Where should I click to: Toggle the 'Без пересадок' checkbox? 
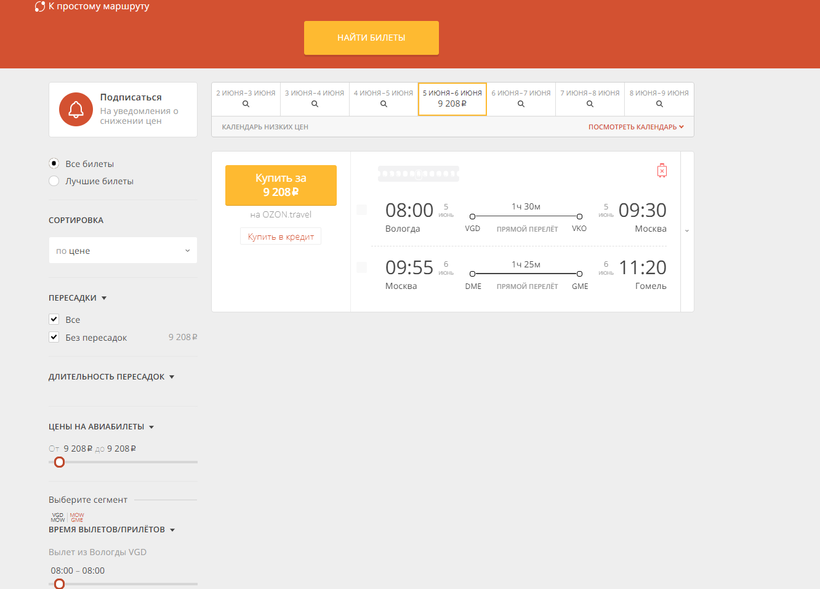tap(54, 338)
